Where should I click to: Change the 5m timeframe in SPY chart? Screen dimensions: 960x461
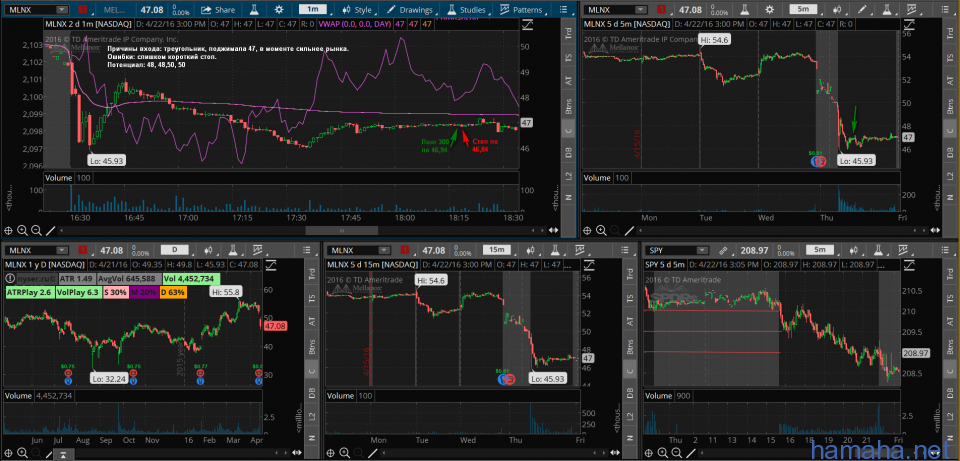pos(819,250)
